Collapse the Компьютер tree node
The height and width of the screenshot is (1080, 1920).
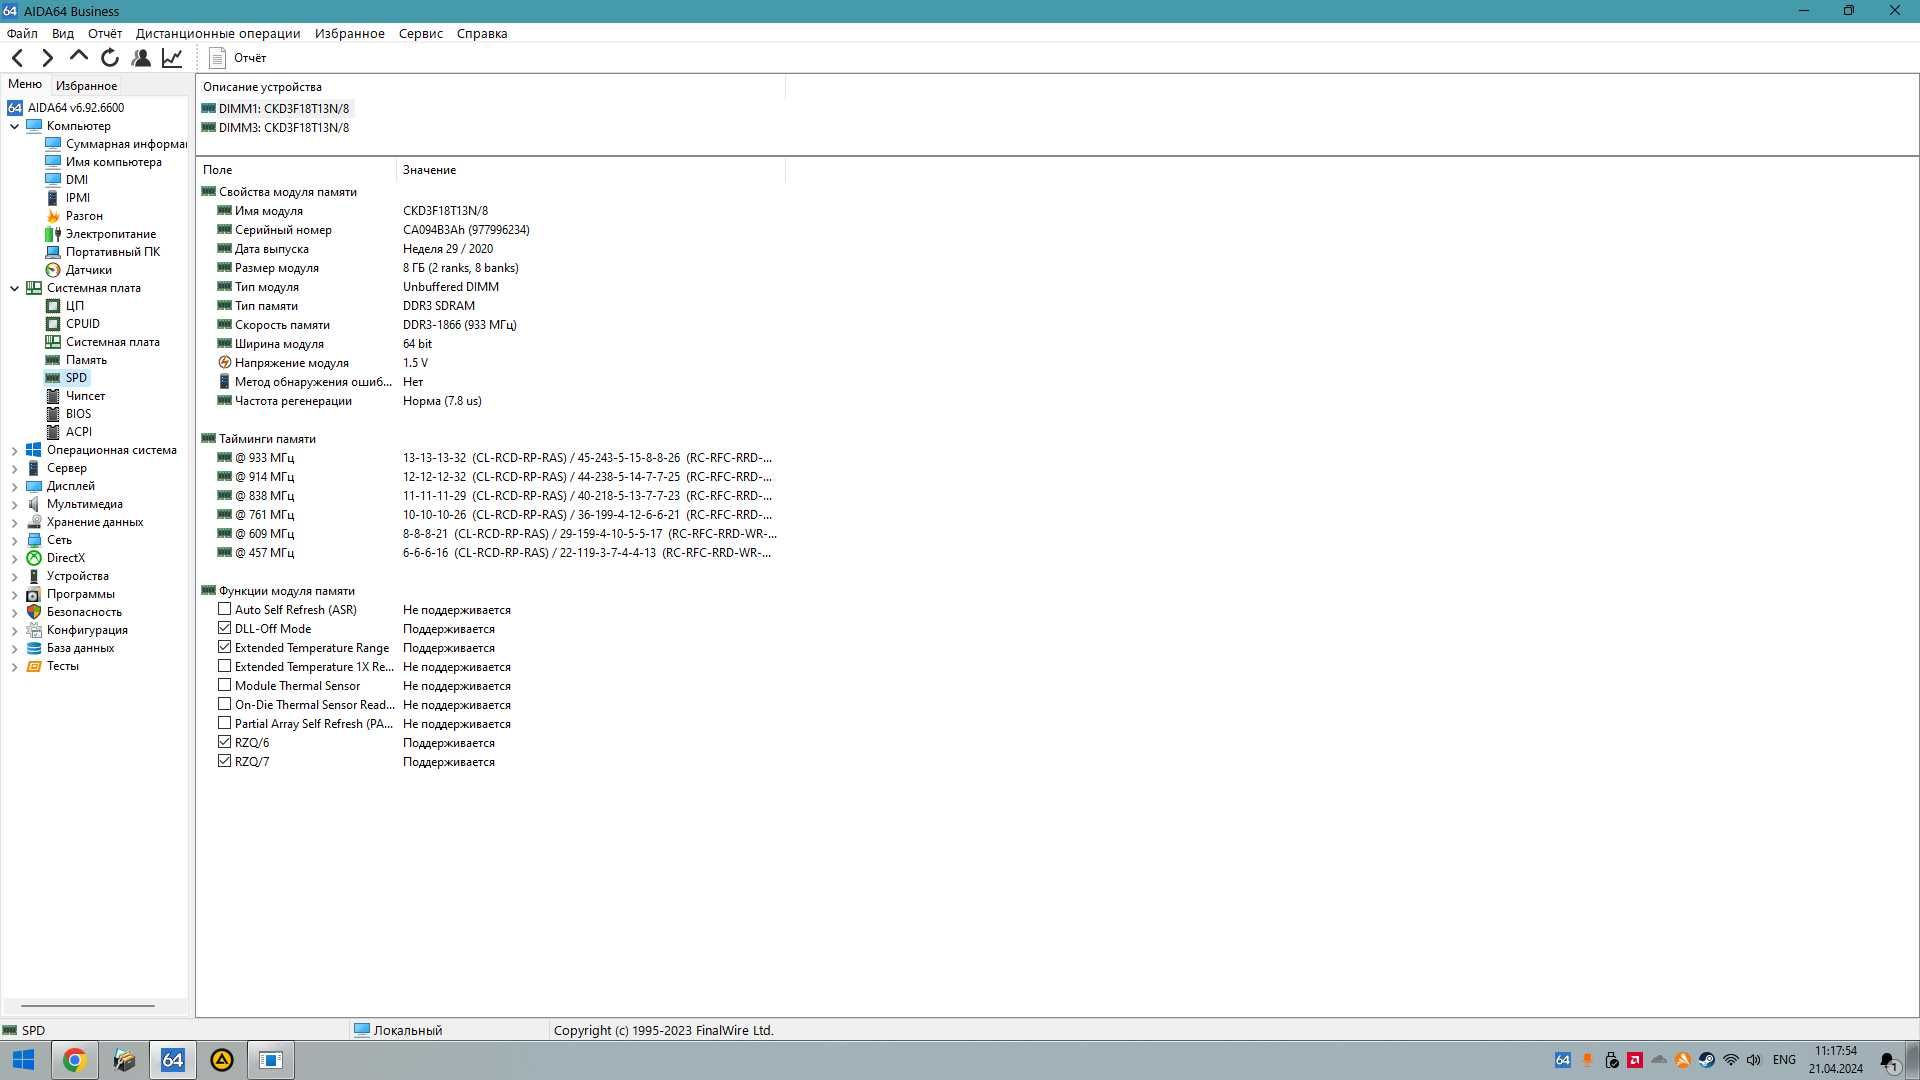click(14, 126)
